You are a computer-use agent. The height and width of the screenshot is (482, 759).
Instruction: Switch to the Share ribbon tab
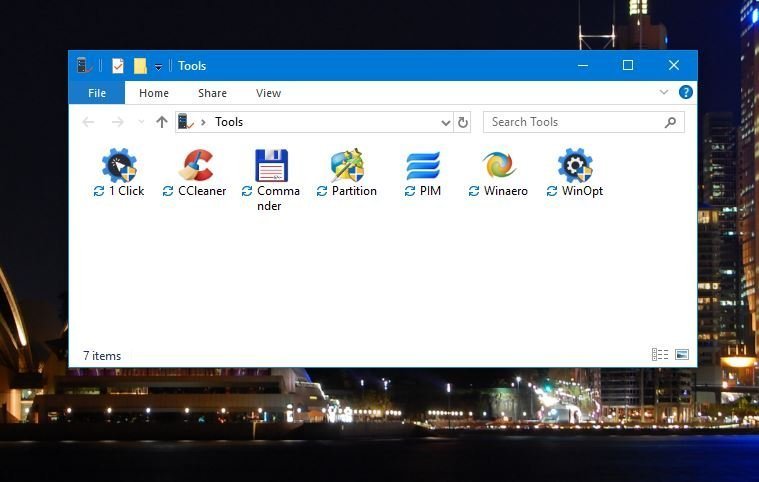coord(212,93)
